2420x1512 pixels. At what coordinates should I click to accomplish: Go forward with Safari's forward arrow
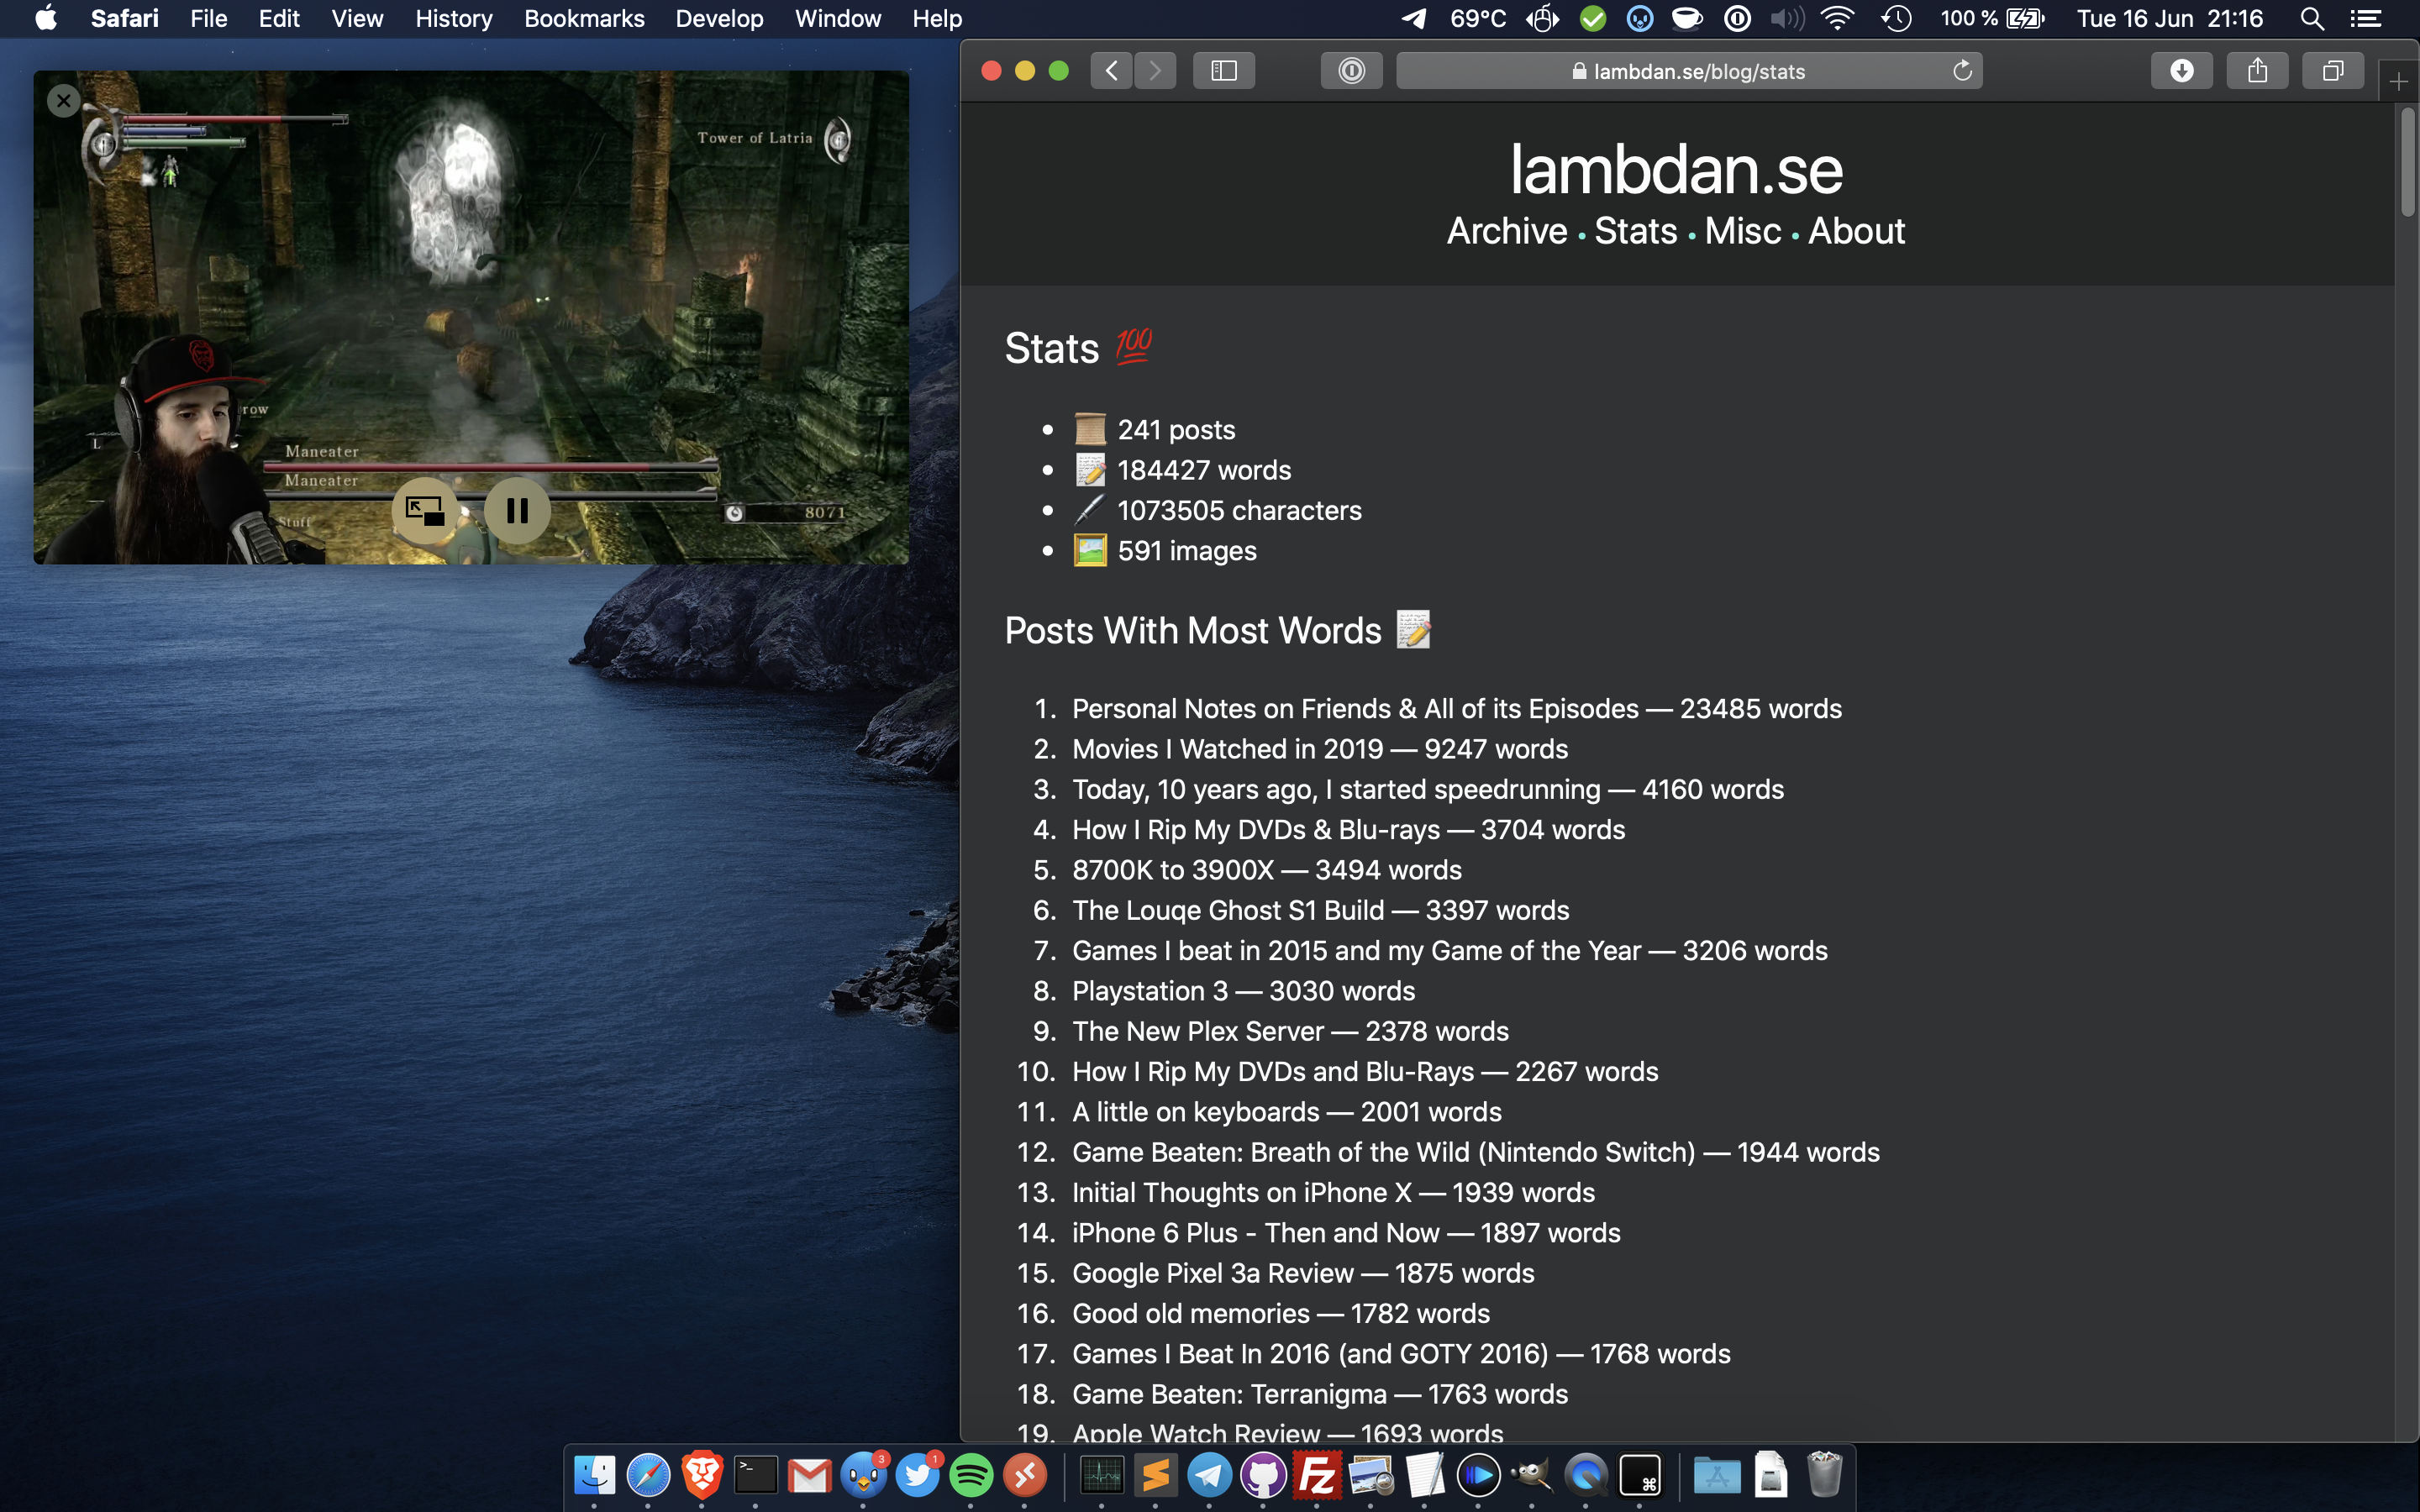[1155, 71]
